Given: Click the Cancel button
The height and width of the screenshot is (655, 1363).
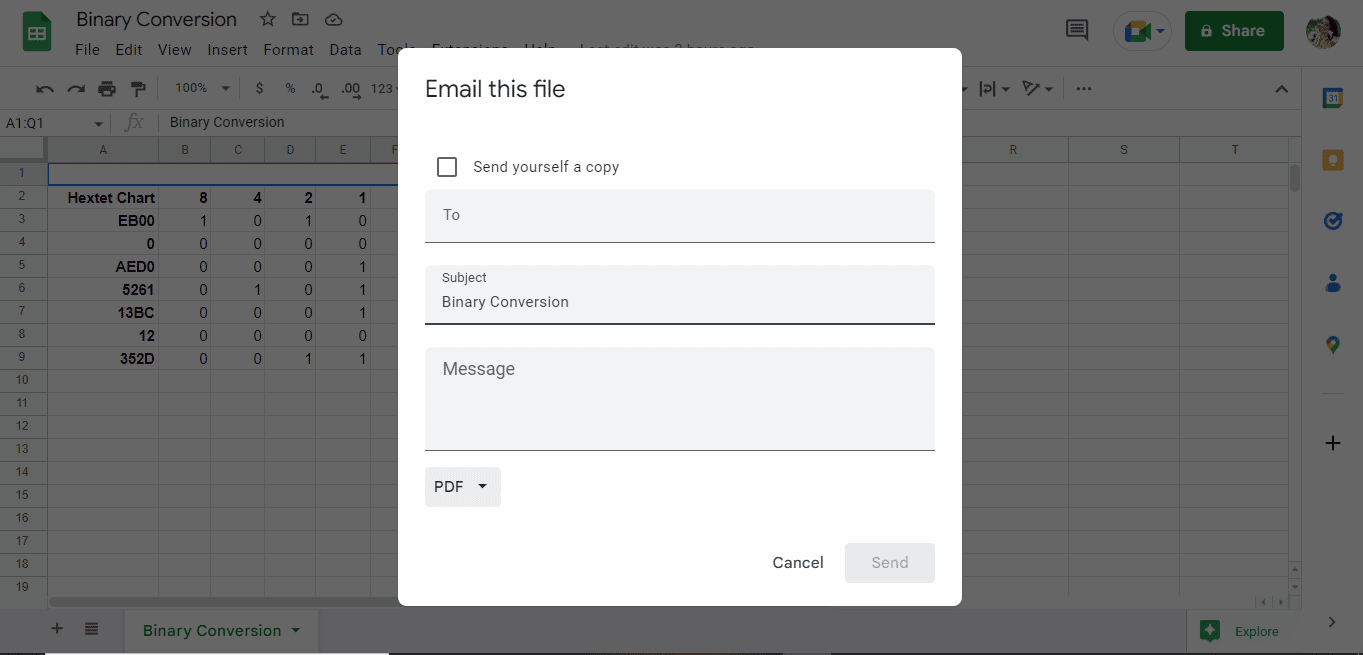Looking at the screenshot, I should coord(798,563).
